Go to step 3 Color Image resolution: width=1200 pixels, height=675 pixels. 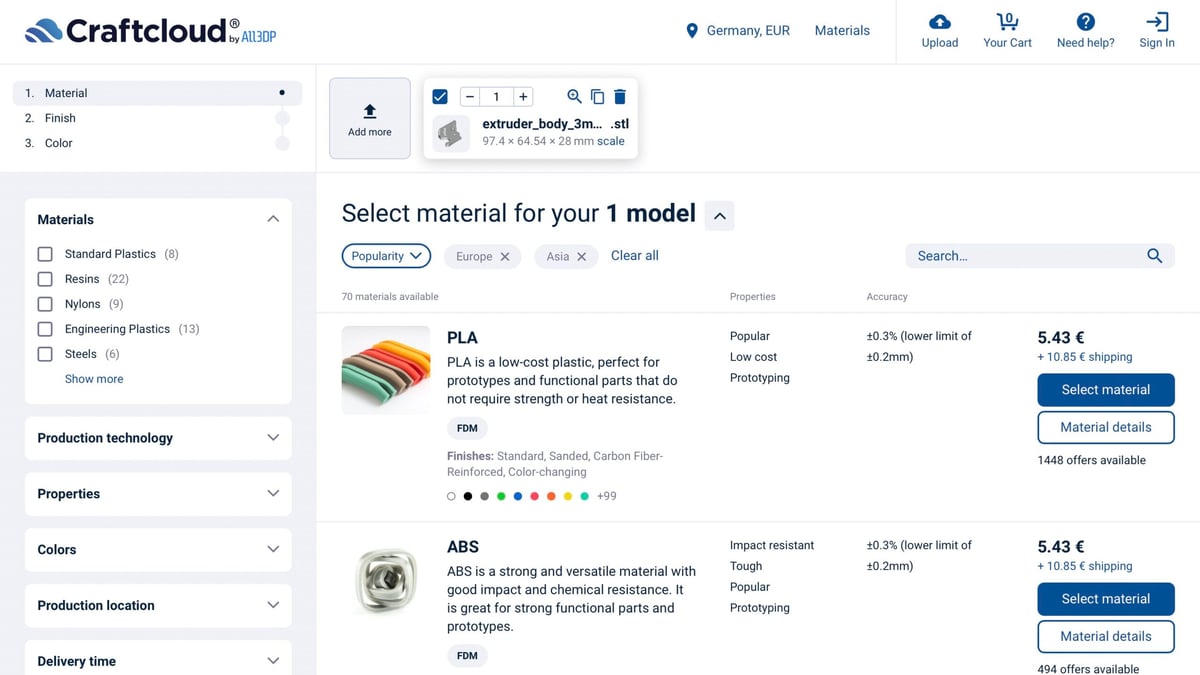tap(157, 143)
